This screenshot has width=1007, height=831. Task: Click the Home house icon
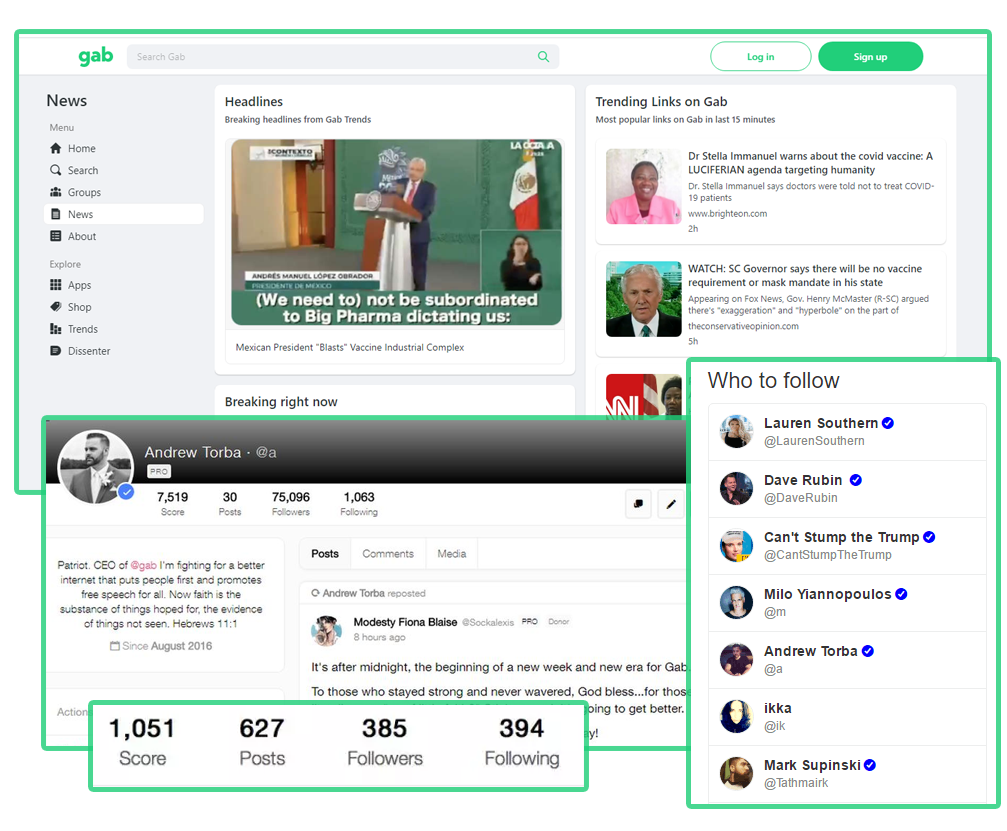point(56,148)
